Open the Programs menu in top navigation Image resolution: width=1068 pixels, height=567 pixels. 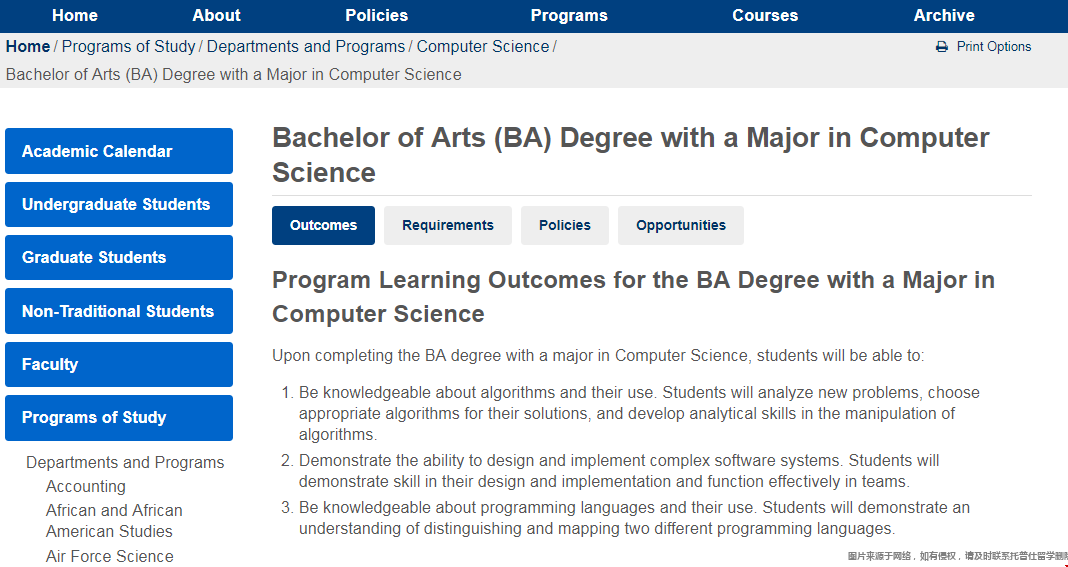coord(569,16)
